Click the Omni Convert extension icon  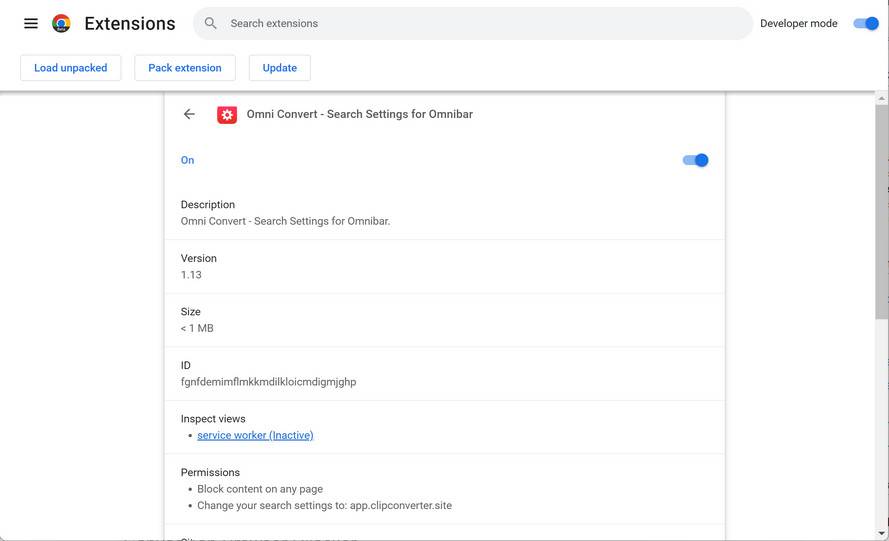(227, 115)
